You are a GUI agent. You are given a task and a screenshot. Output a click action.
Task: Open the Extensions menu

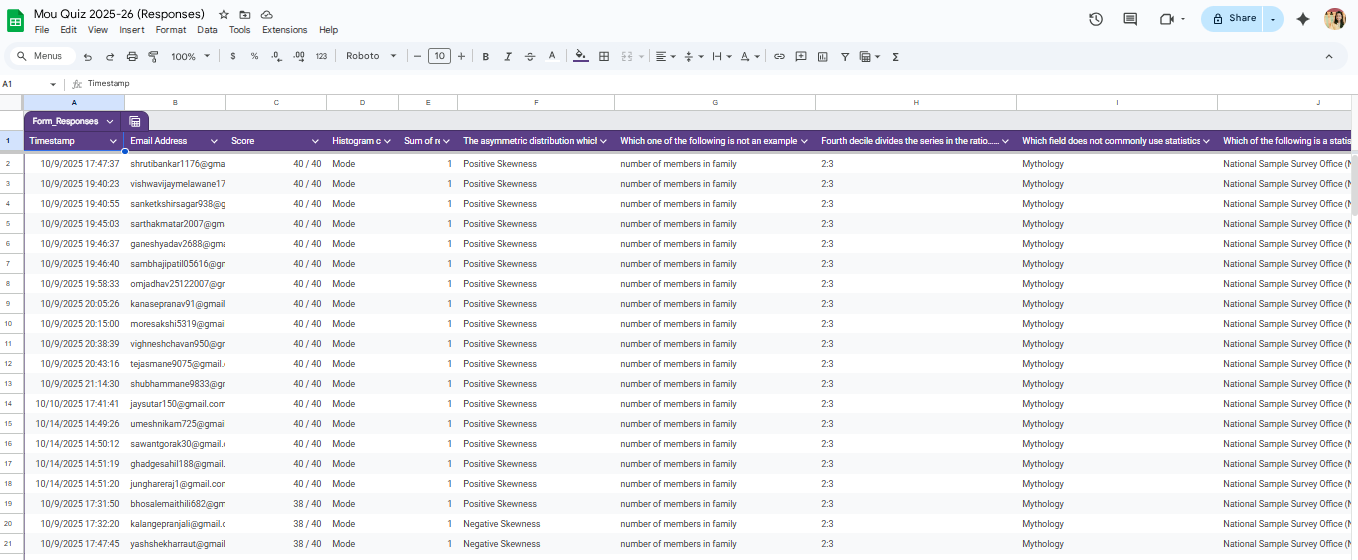pos(284,30)
